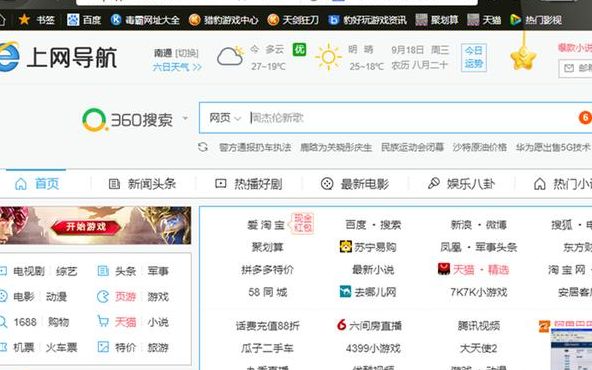
Task: Click the 9月18日 周三 date text
Action: click(420, 50)
